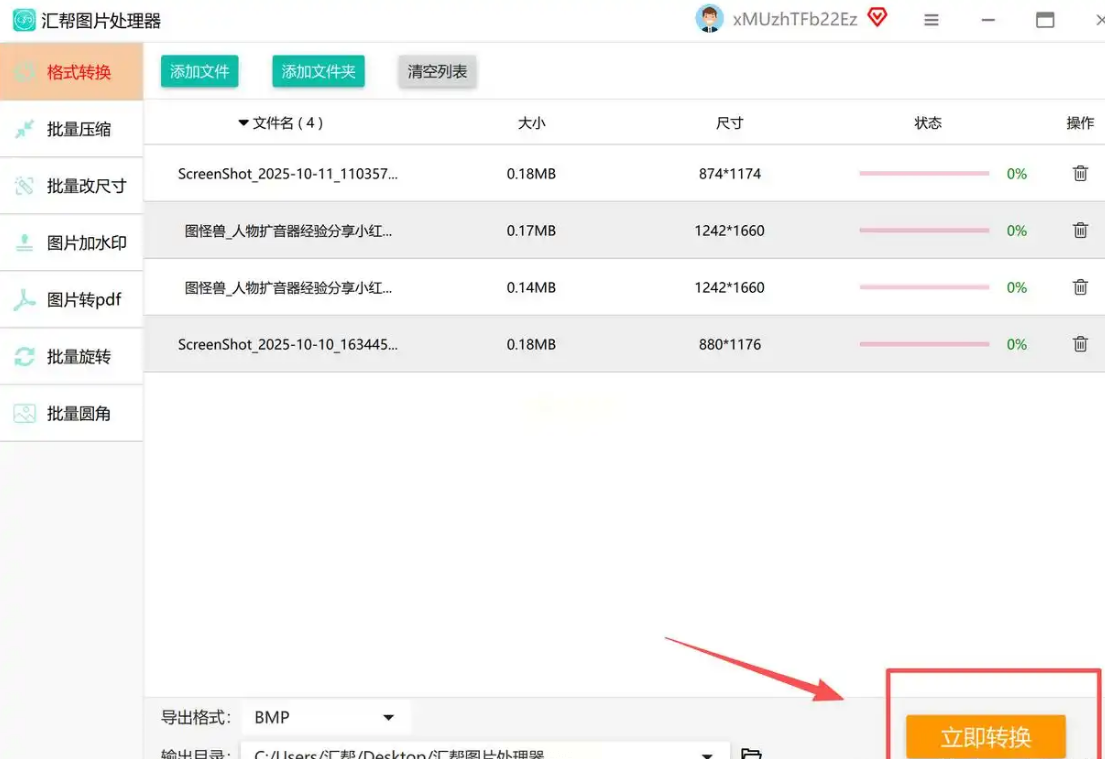The image size is (1105, 759).
Task: Click the 汇帮图片处理器 app logo icon
Action: (24, 20)
